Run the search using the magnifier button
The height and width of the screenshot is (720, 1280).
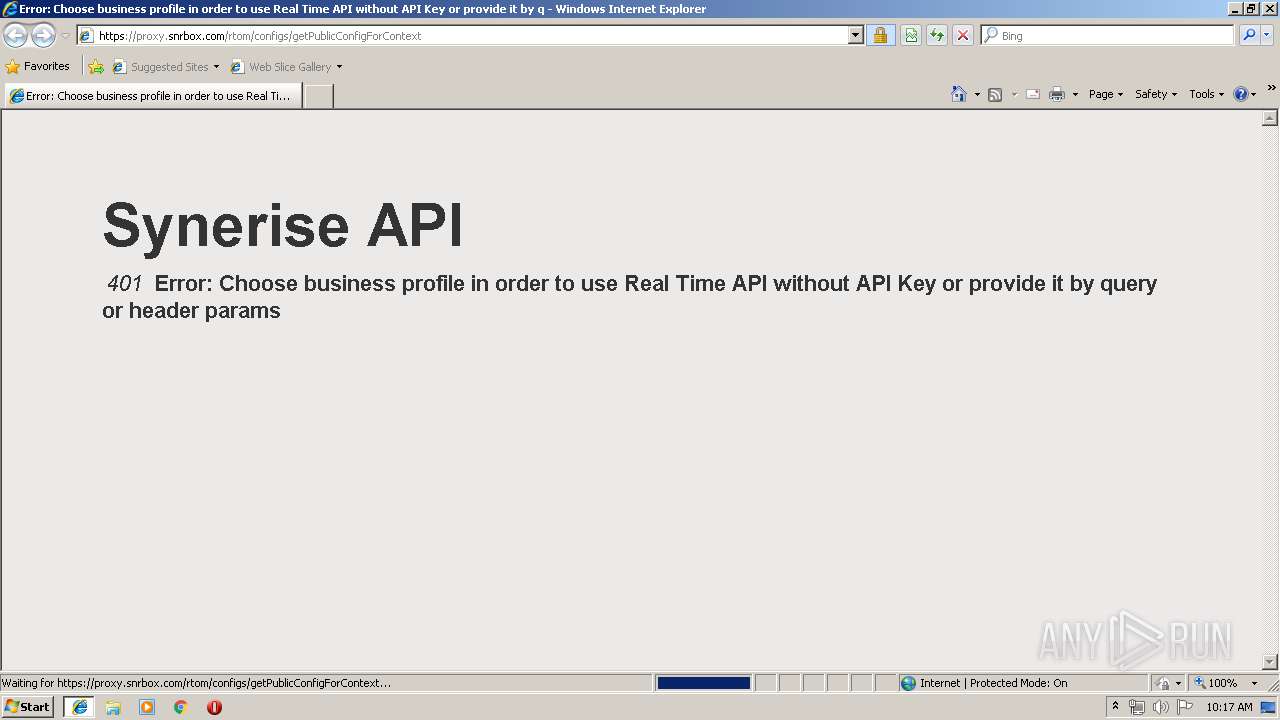tap(1249, 35)
